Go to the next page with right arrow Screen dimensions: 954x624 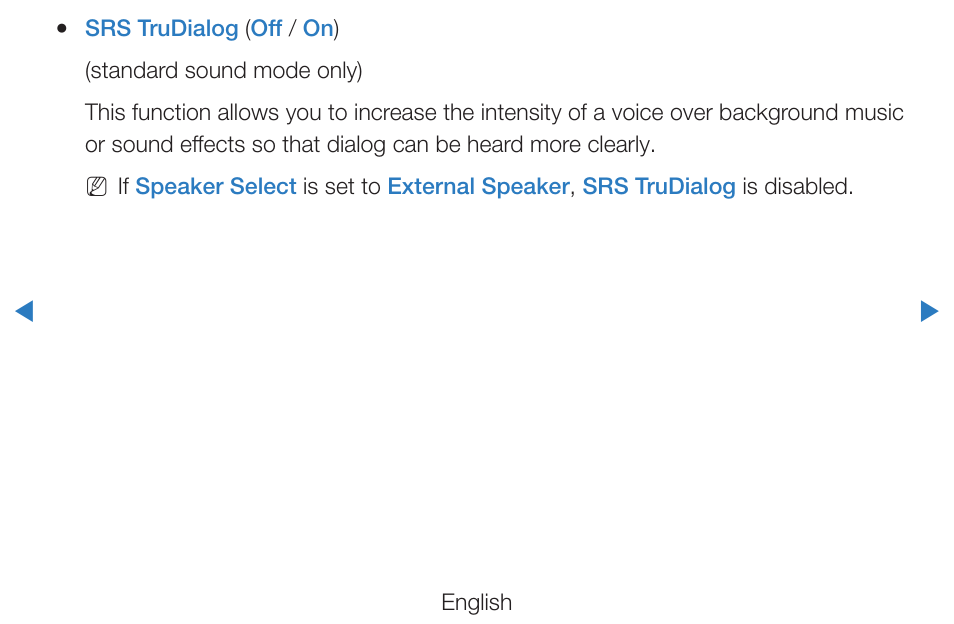pyautogui.click(x=929, y=311)
